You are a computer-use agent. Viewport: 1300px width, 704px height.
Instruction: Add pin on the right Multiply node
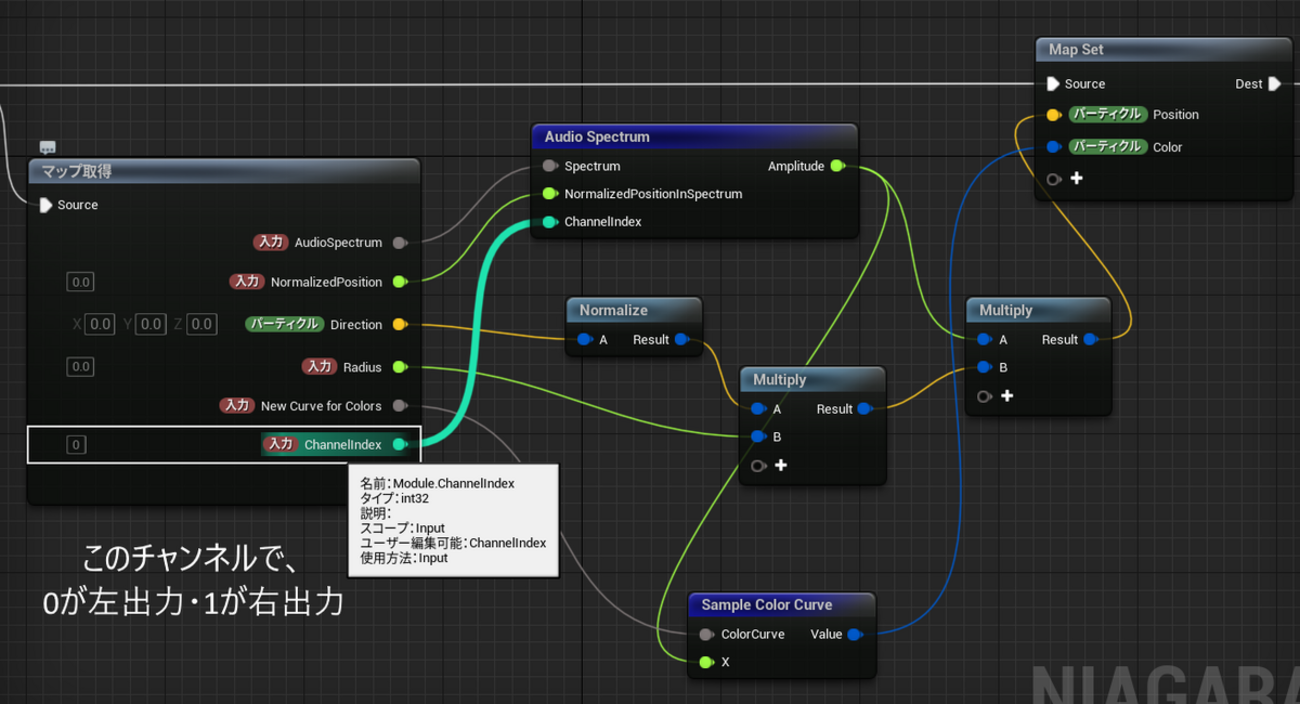[x=1006, y=396]
